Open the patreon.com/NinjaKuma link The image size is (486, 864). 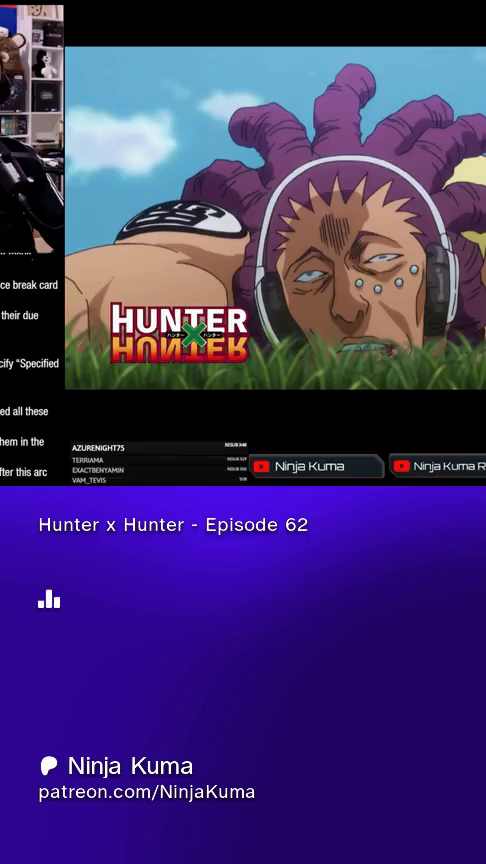coord(147,792)
